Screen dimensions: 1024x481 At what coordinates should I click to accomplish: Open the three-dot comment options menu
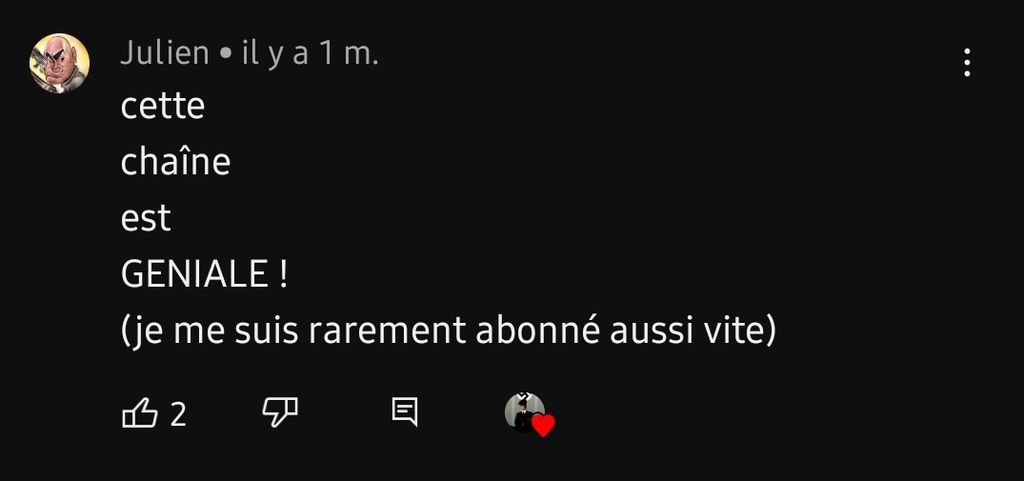(x=967, y=63)
